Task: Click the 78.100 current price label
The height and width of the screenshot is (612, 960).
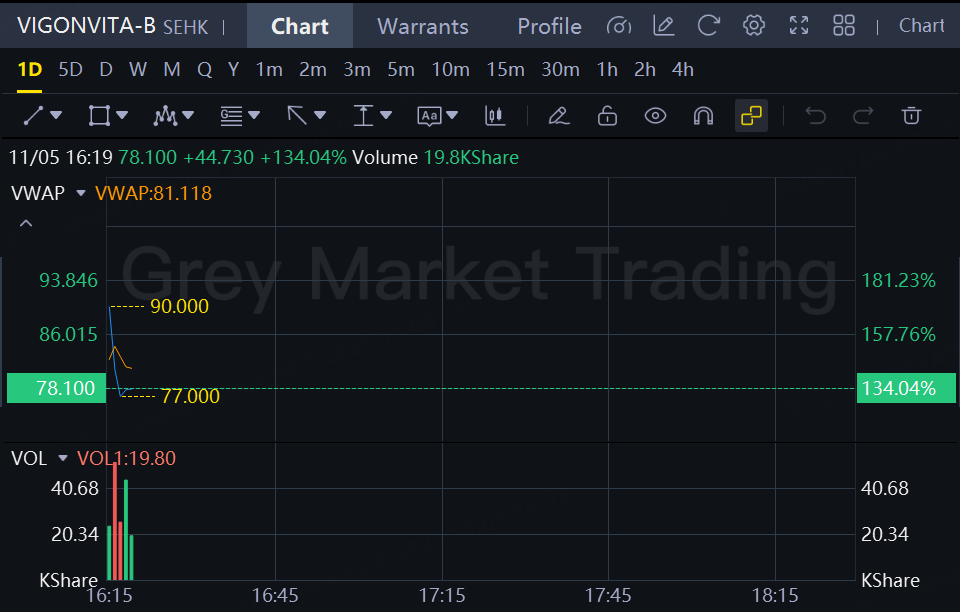Action: click(x=57, y=388)
